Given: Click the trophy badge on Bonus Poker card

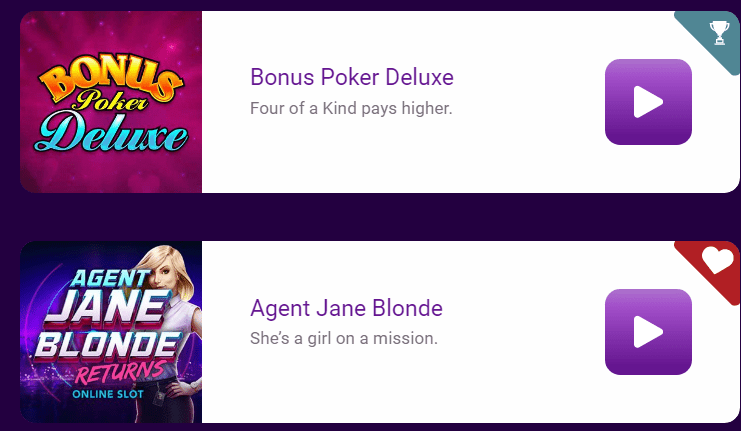Looking at the screenshot, I should 719,33.
